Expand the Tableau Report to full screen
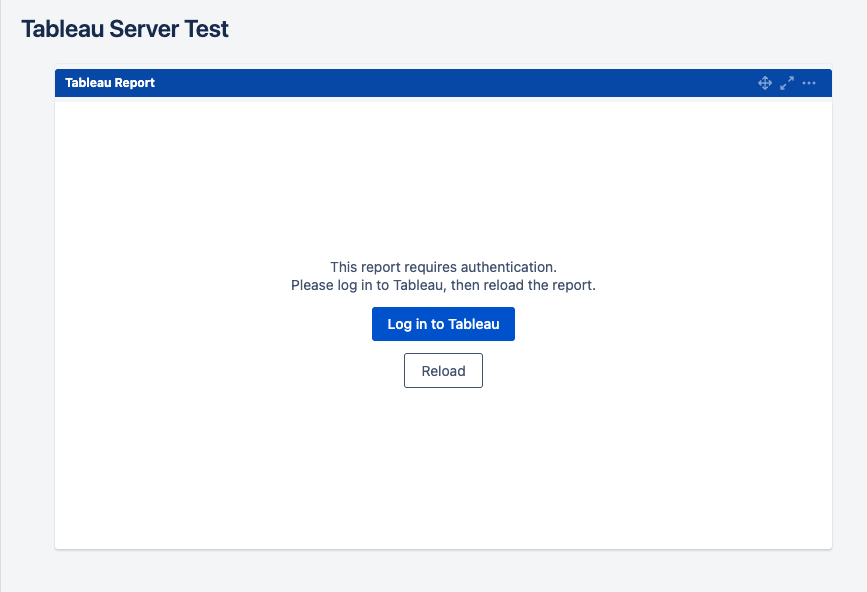867x592 pixels. 787,83
